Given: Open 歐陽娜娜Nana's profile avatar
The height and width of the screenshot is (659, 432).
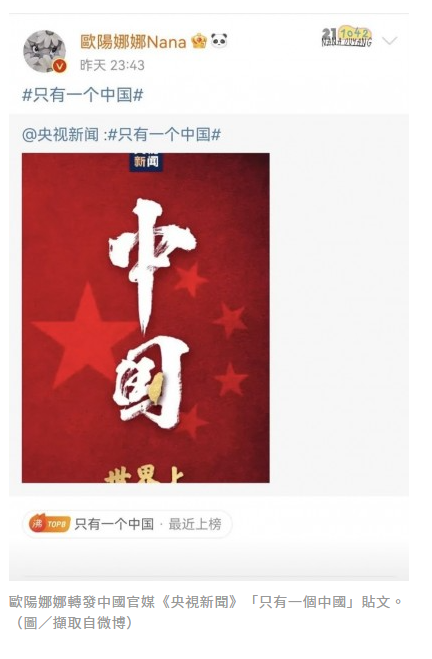Looking at the screenshot, I should point(44,51).
